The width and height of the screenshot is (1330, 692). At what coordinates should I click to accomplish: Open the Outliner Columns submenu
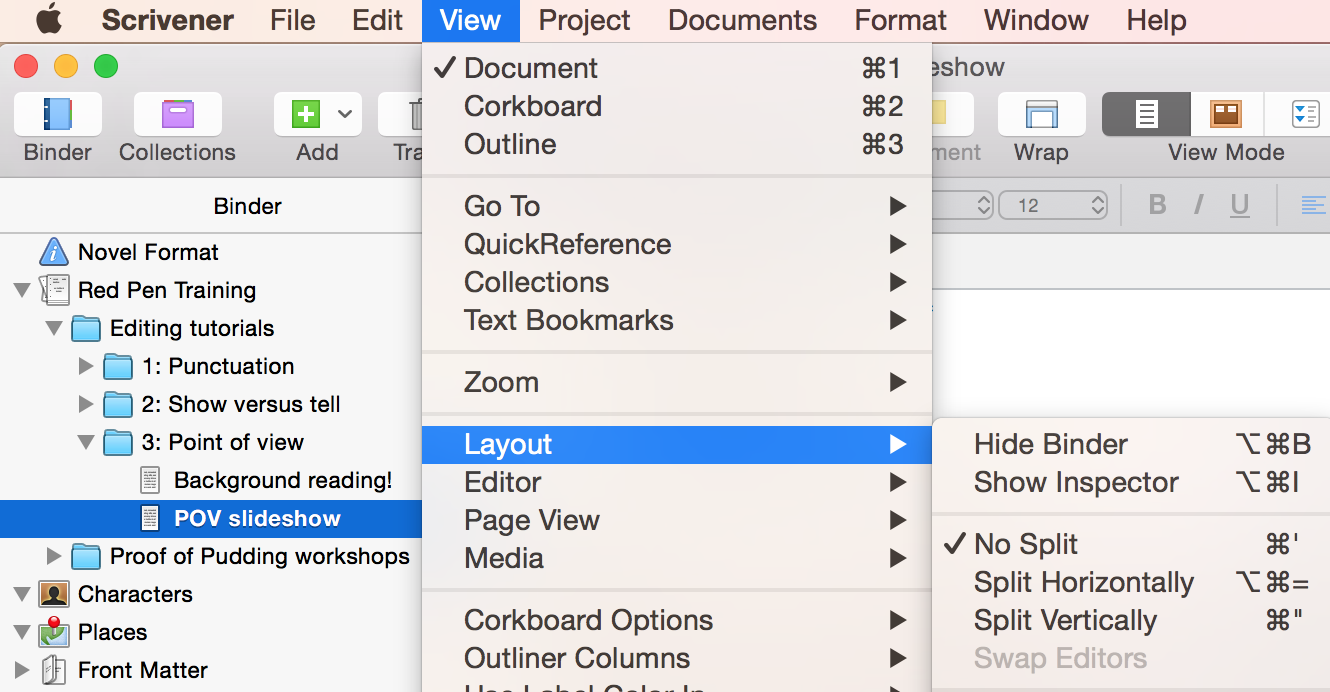(677, 658)
